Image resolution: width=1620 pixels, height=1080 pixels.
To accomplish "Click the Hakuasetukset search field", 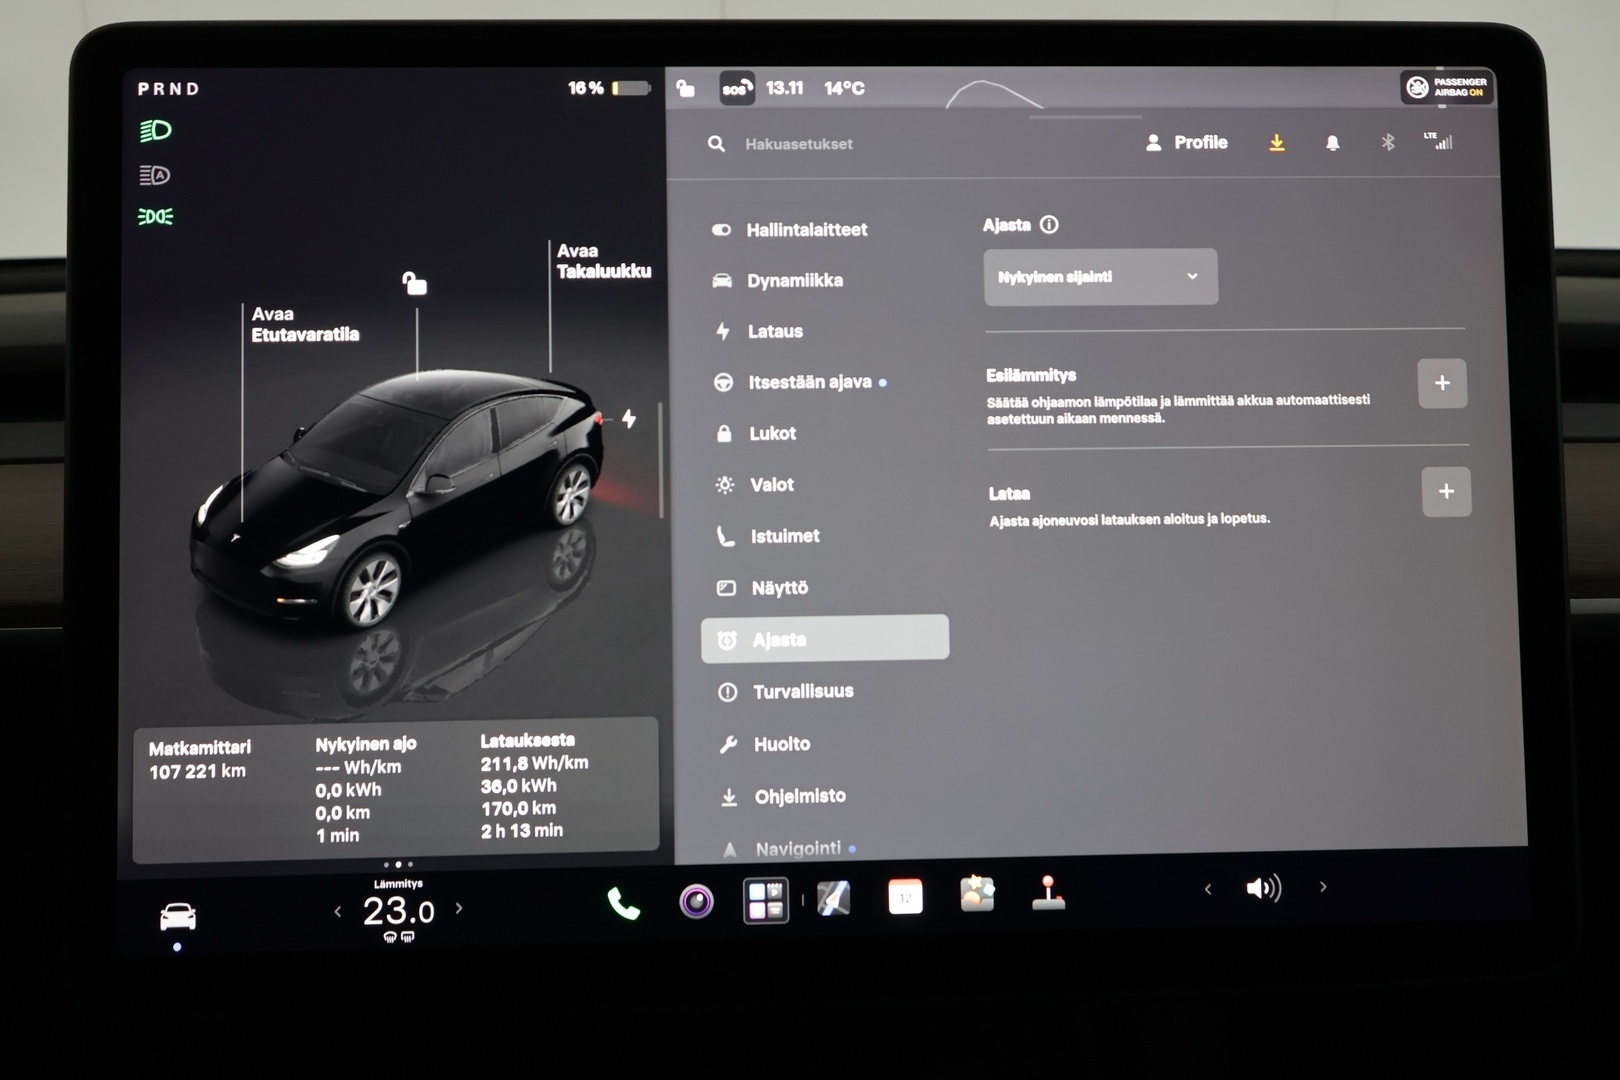I will coord(800,144).
